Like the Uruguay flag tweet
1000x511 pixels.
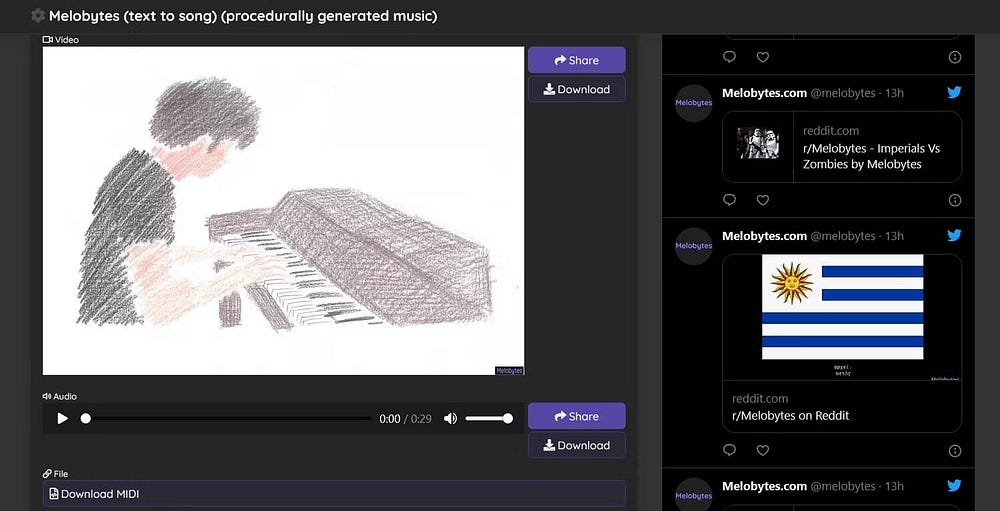(x=763, y=450)
